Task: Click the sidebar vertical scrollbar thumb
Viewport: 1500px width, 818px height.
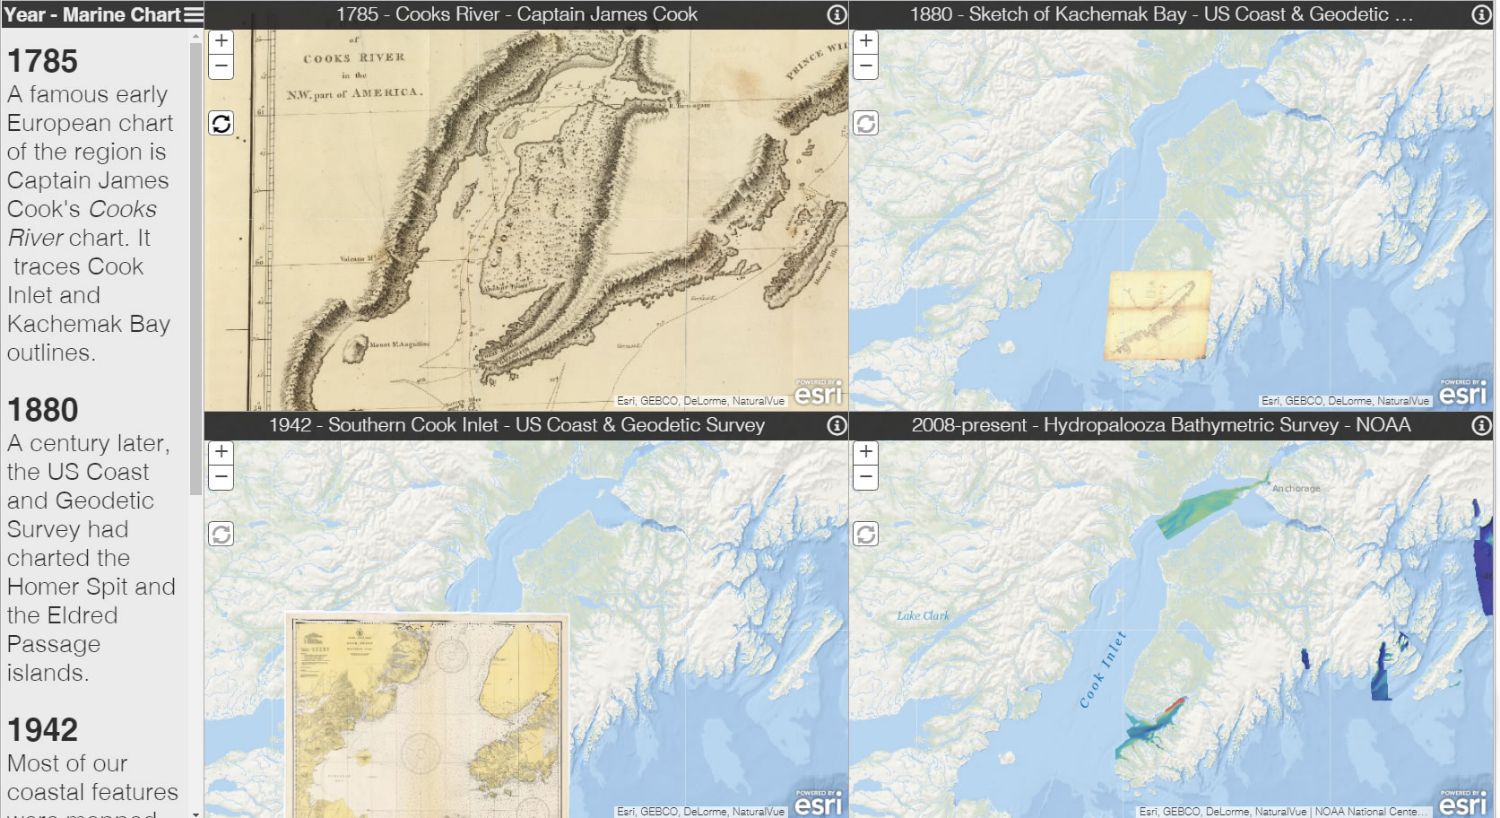Action: pyautogui.click(x=195, y=268)
